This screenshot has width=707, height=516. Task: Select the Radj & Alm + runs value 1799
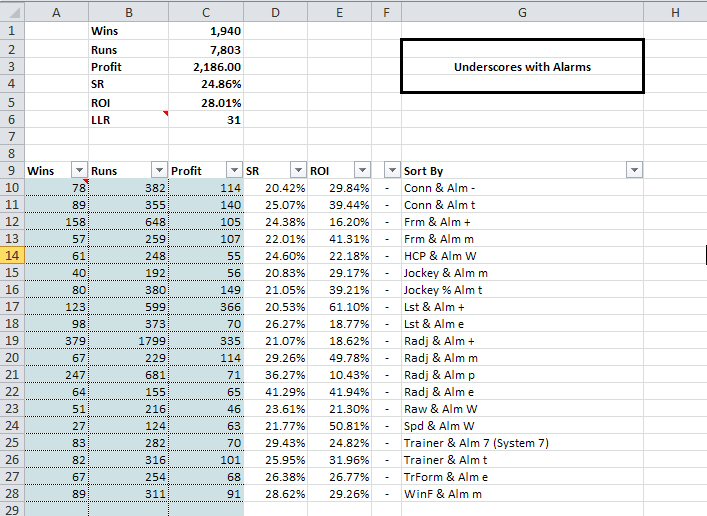[128, 340]
